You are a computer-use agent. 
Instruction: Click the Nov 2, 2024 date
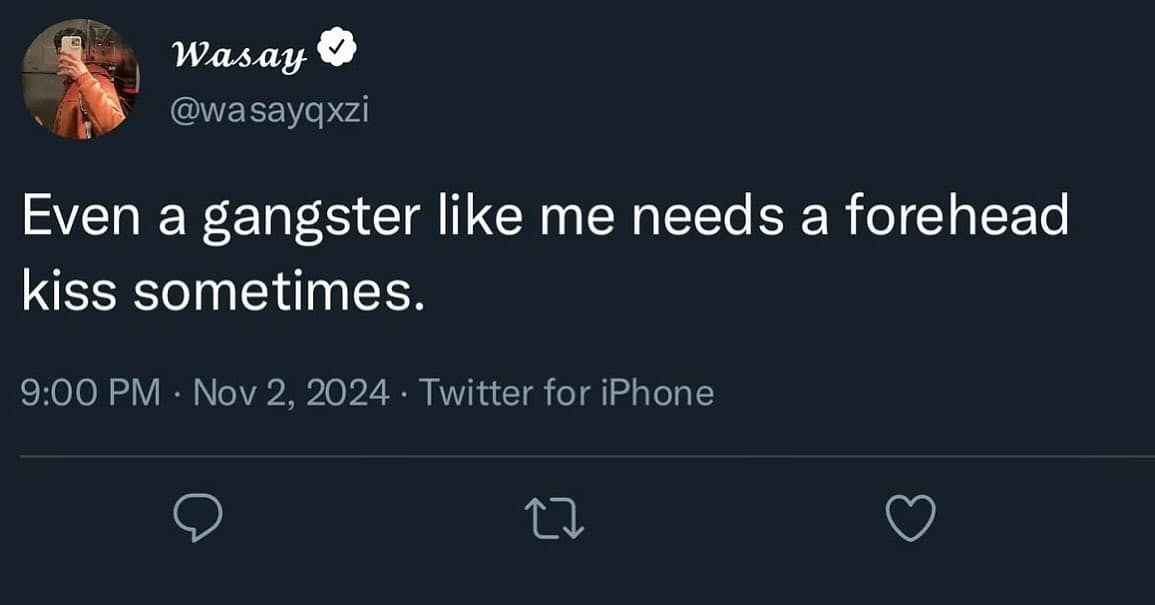288,392
